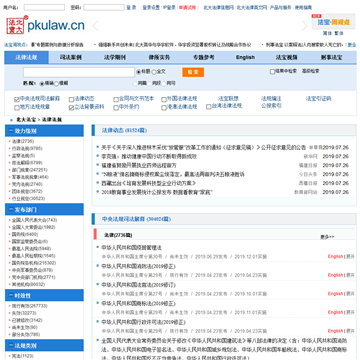Screen dimensions: 360x360
Task: Click the left carousel arrow beside logo
Action: [x=95, y=26]
